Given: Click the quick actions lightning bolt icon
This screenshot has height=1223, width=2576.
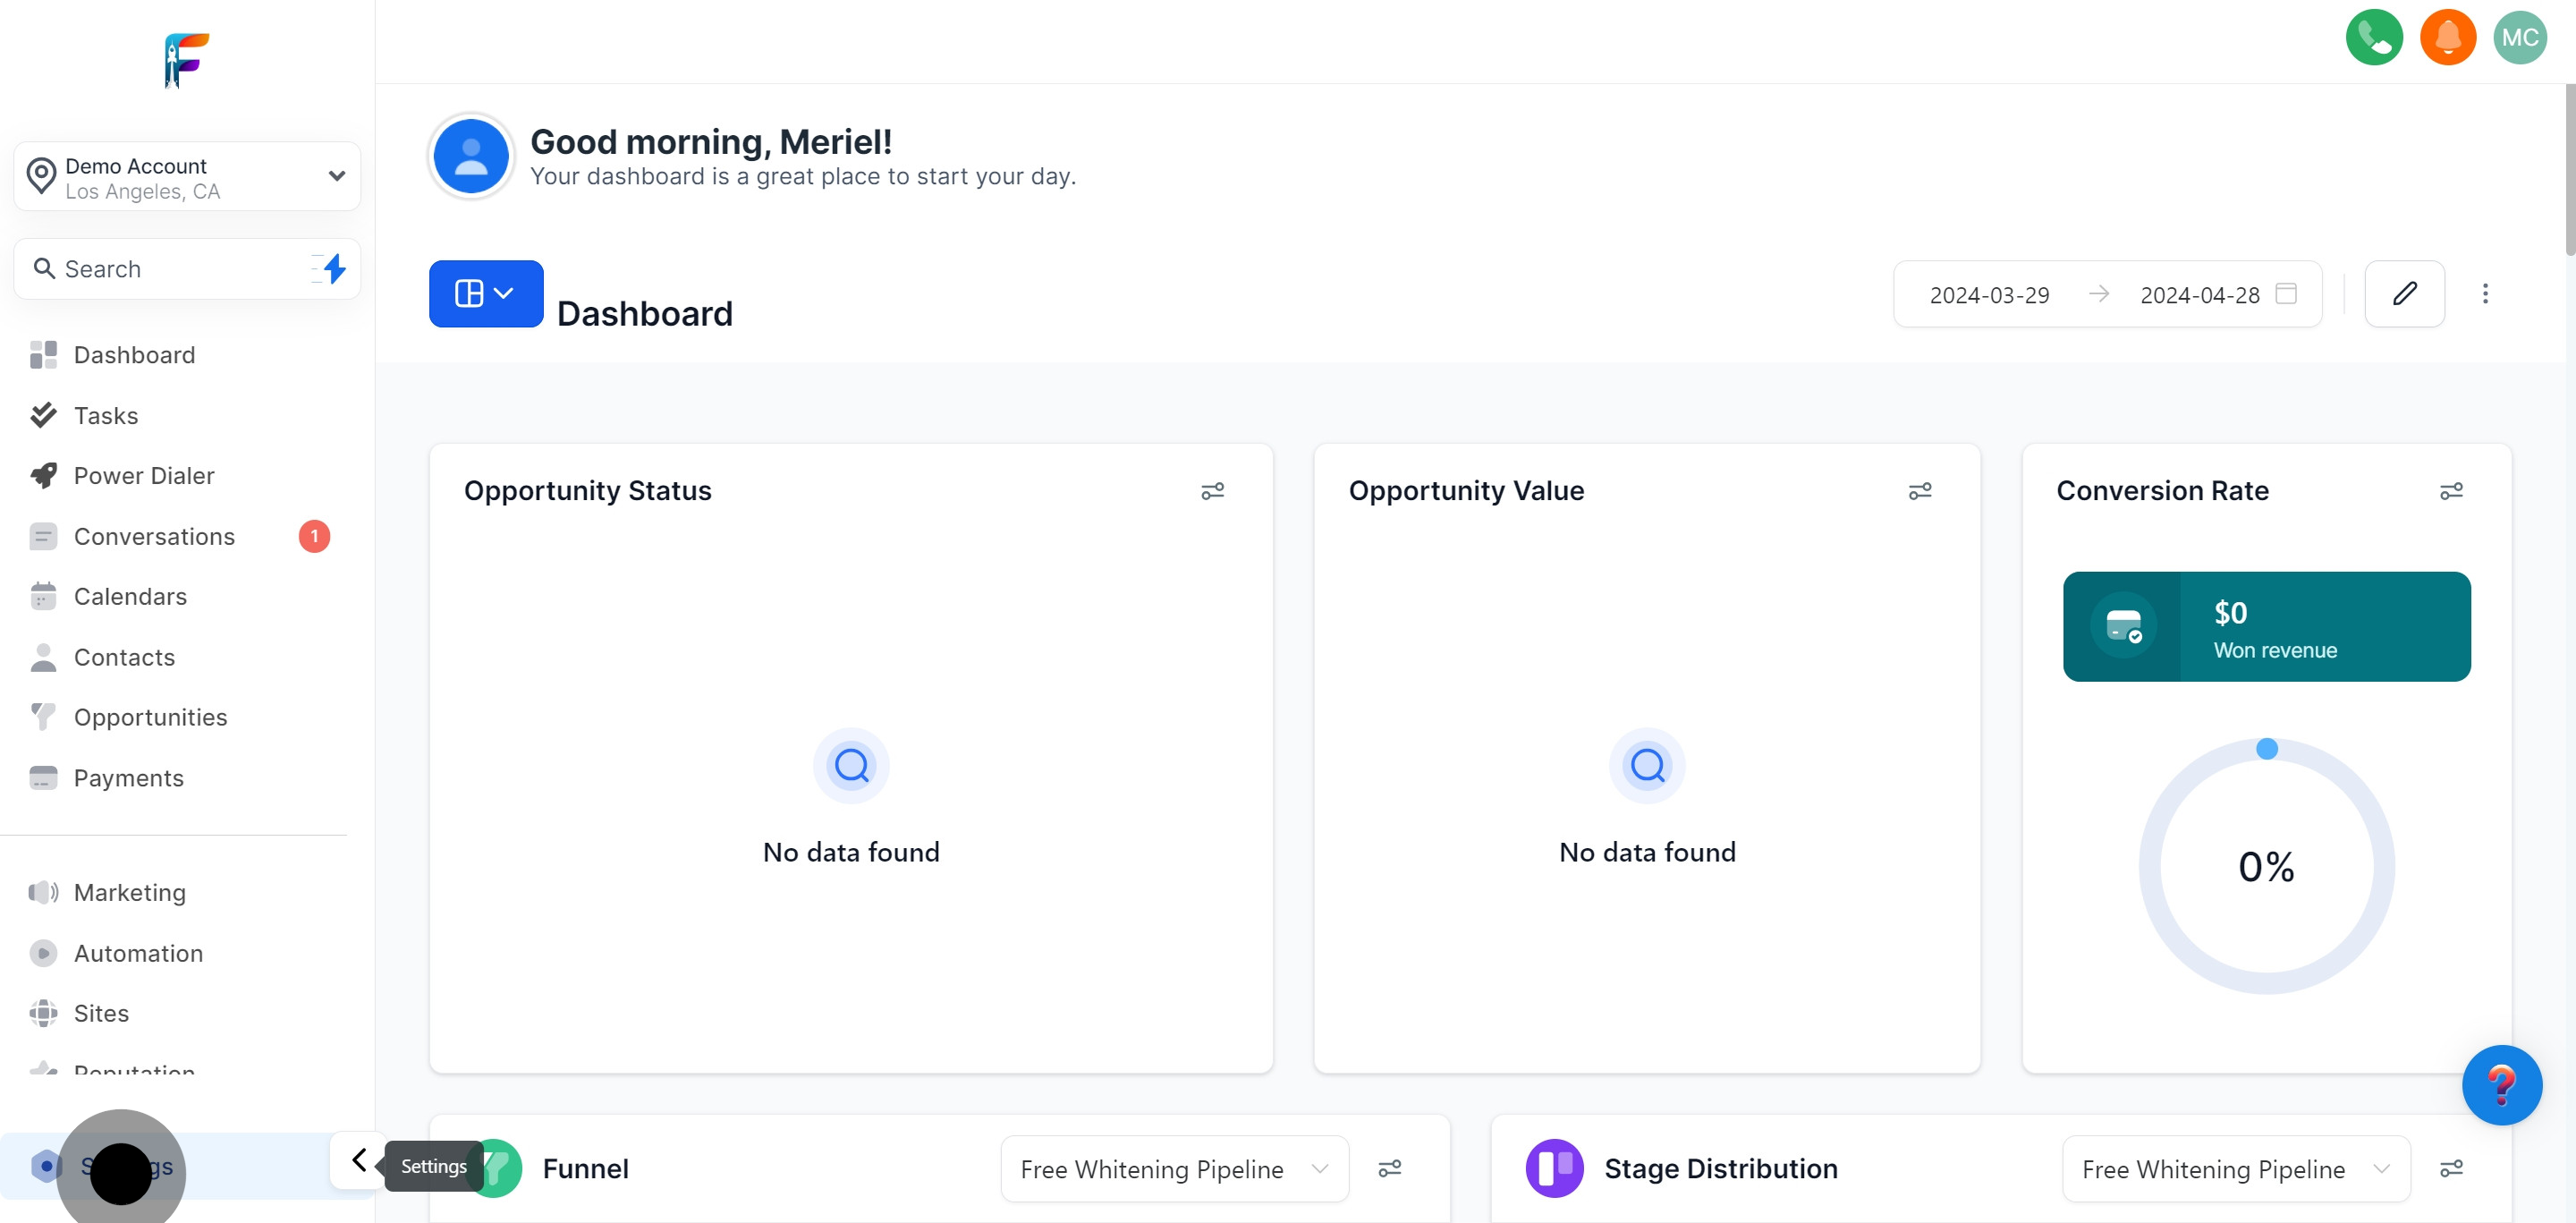Looking at the screenshot, I should point(332,268).
